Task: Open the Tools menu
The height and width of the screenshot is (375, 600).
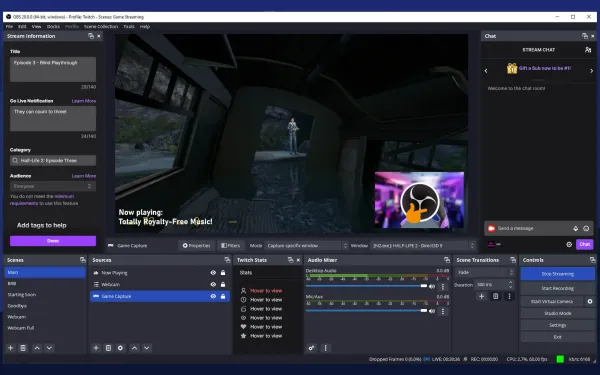Action: [129, 26]
